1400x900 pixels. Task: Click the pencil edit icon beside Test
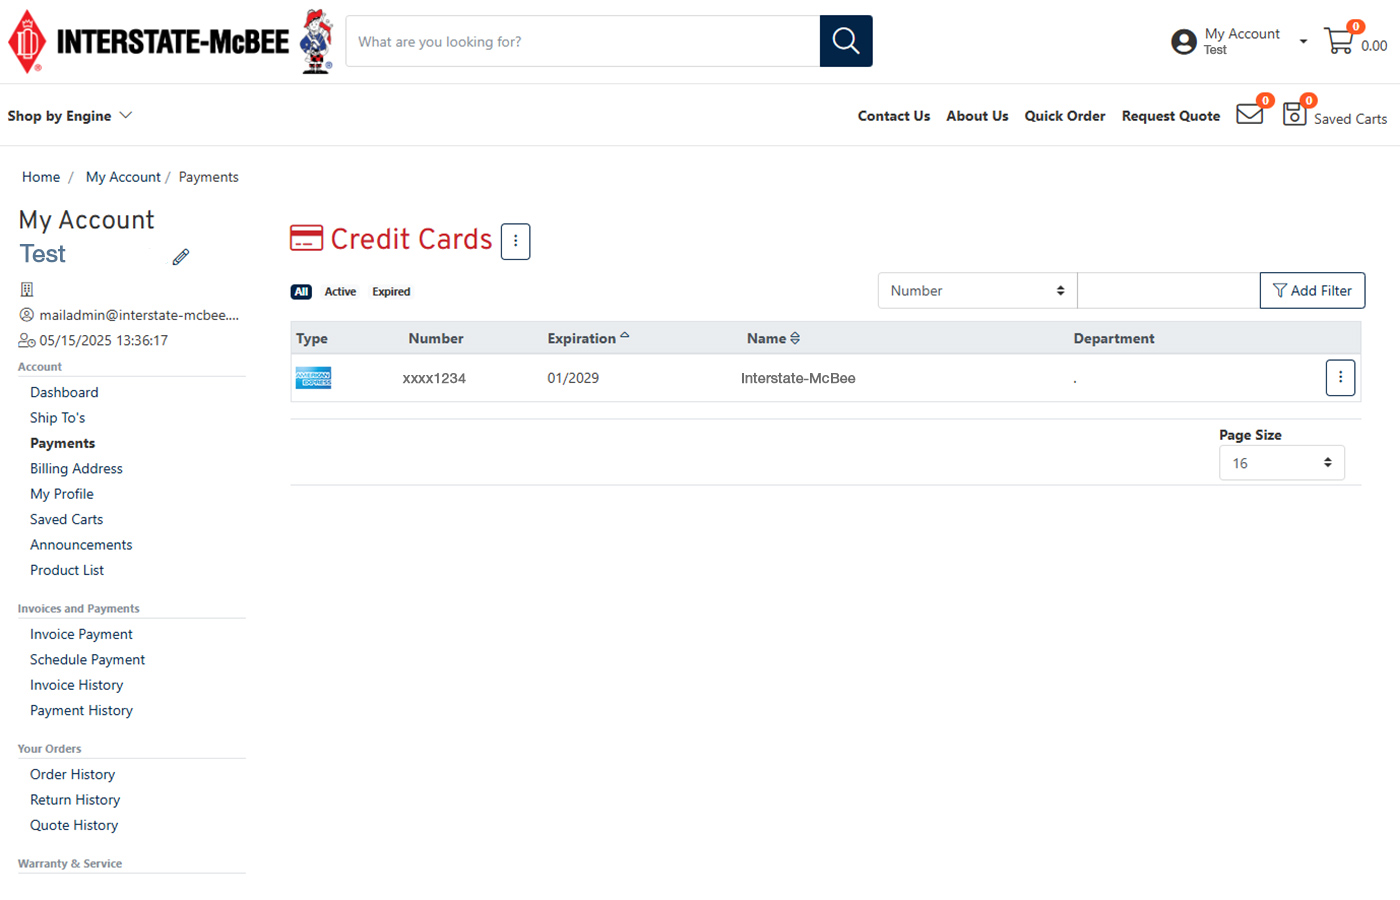tap(181, 257)
